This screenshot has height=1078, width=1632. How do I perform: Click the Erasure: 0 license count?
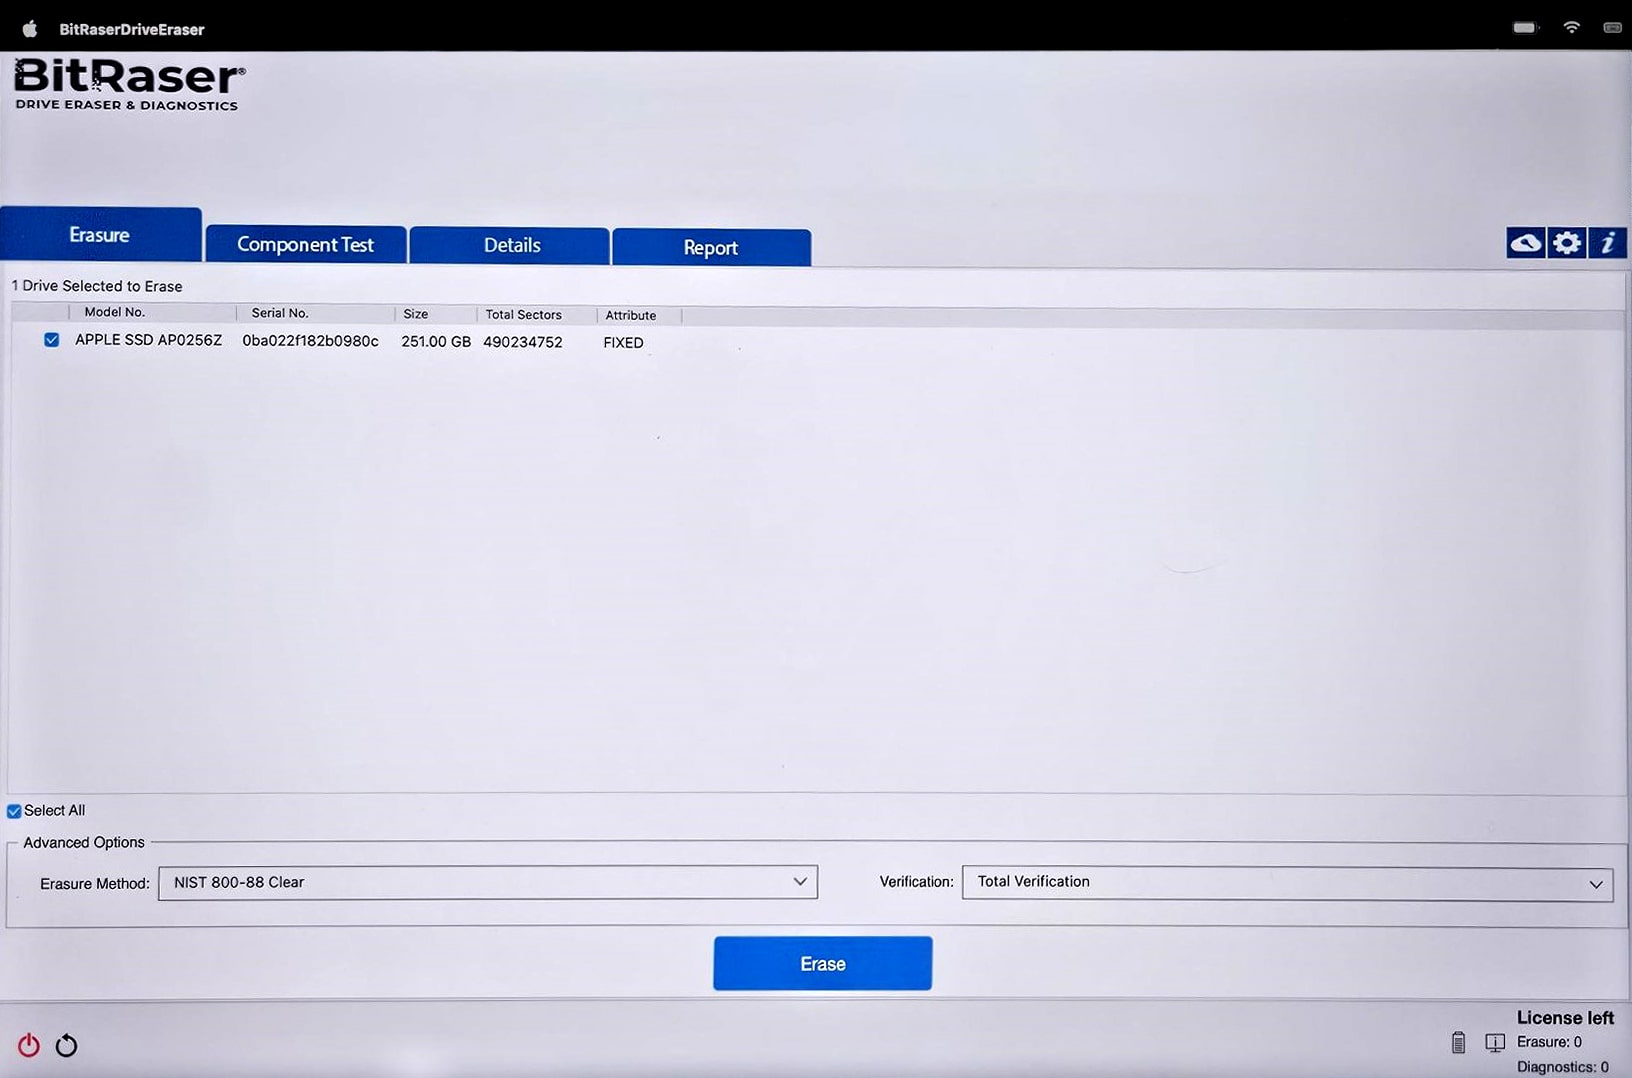(x=1549, y=1042)
